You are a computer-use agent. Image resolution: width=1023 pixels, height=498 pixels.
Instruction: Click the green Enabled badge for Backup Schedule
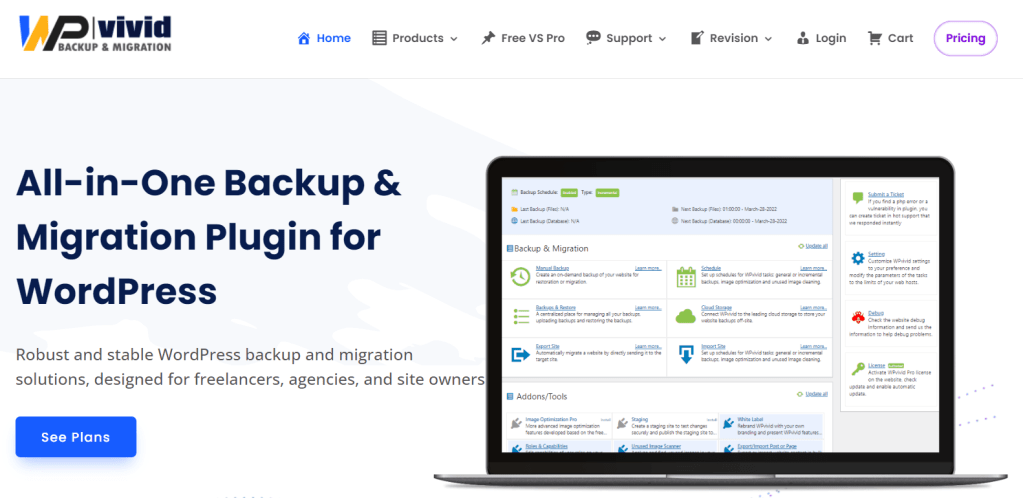point(570,193)
